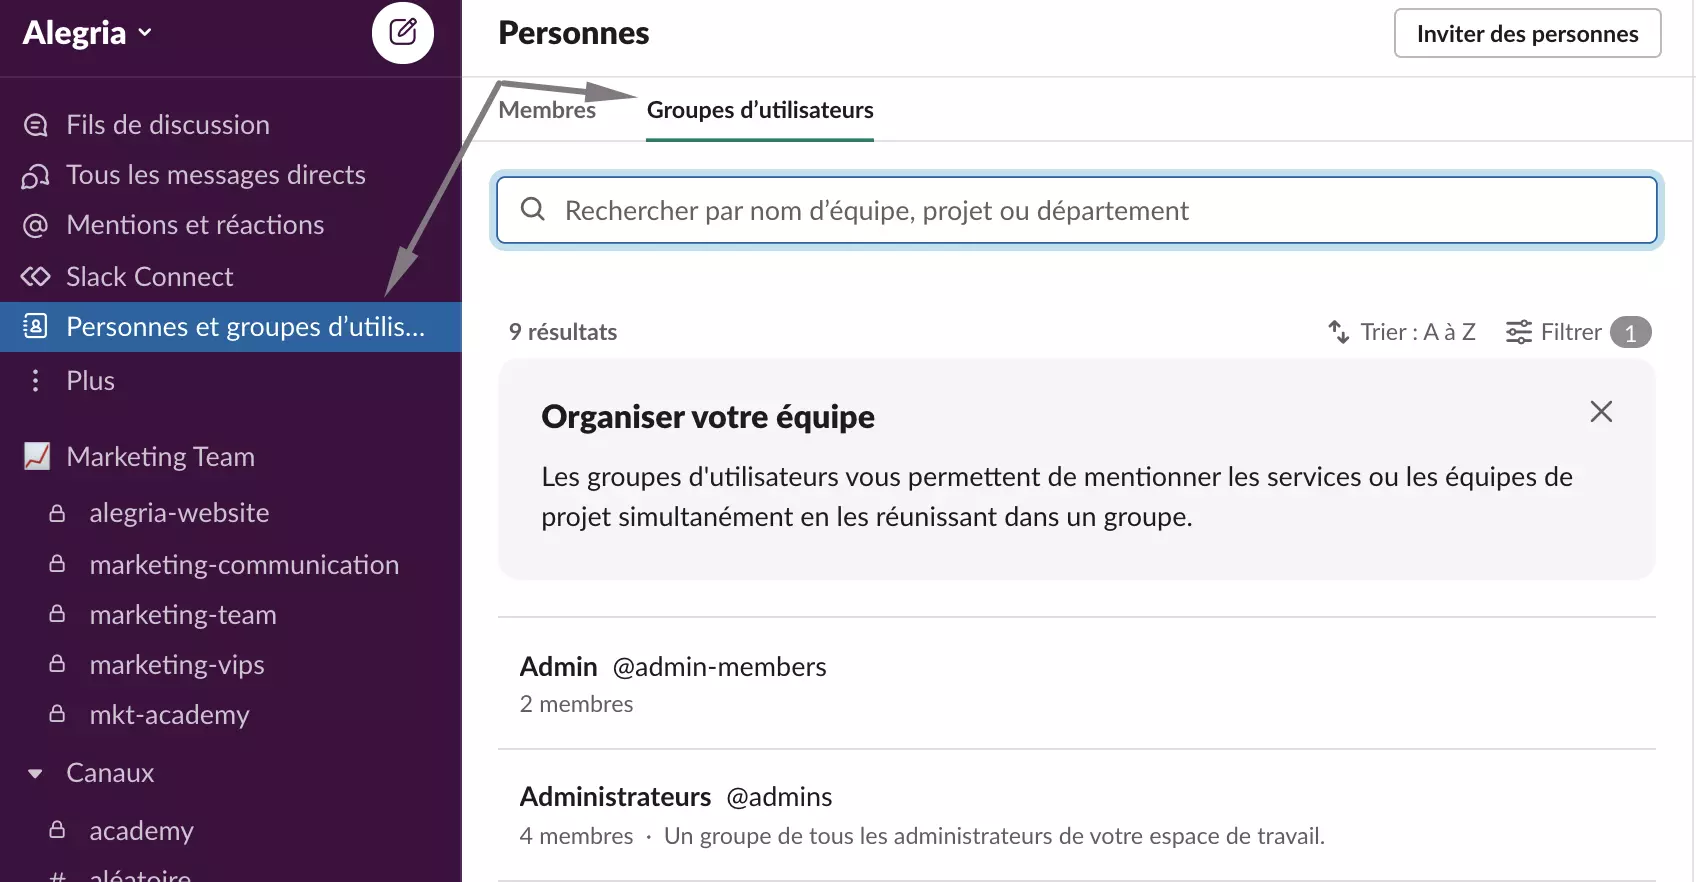This screenshot has height=882, width=1696.
Task: Open the Administrateurs @admins group
Action: coord(1077,815)
